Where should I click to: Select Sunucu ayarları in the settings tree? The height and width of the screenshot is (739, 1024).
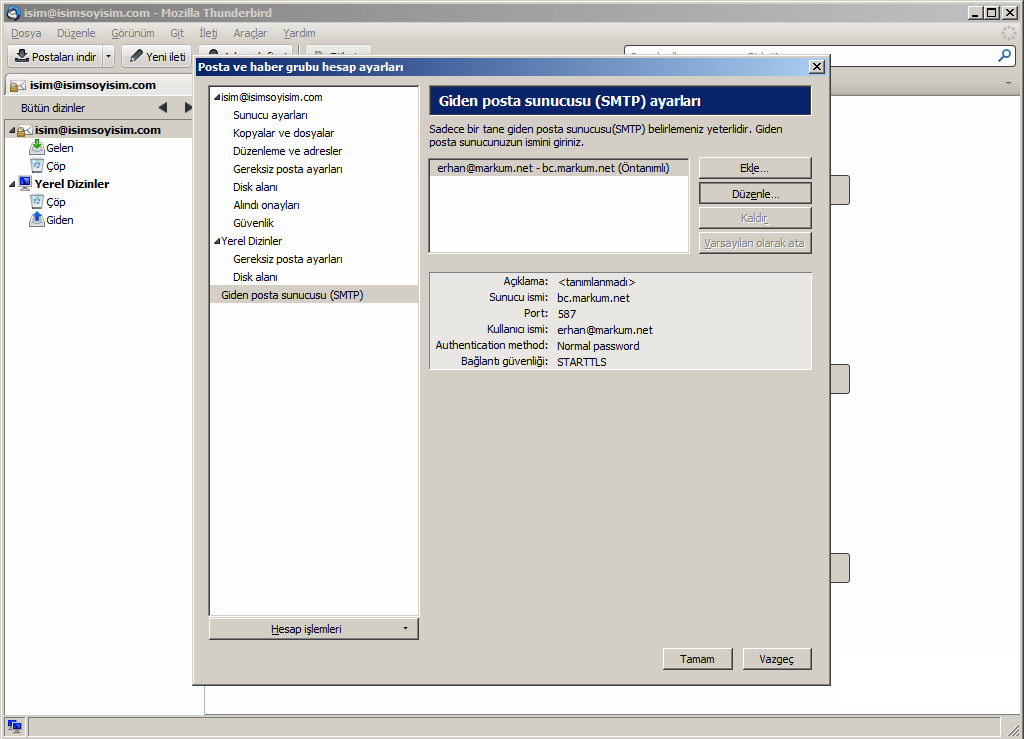coord(270,115)
